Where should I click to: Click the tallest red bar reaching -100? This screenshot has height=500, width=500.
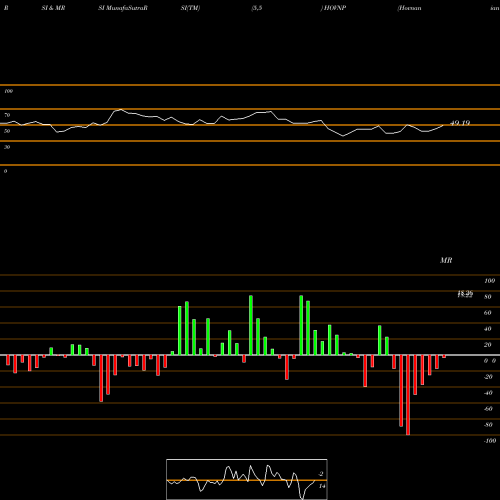(408, 395)
